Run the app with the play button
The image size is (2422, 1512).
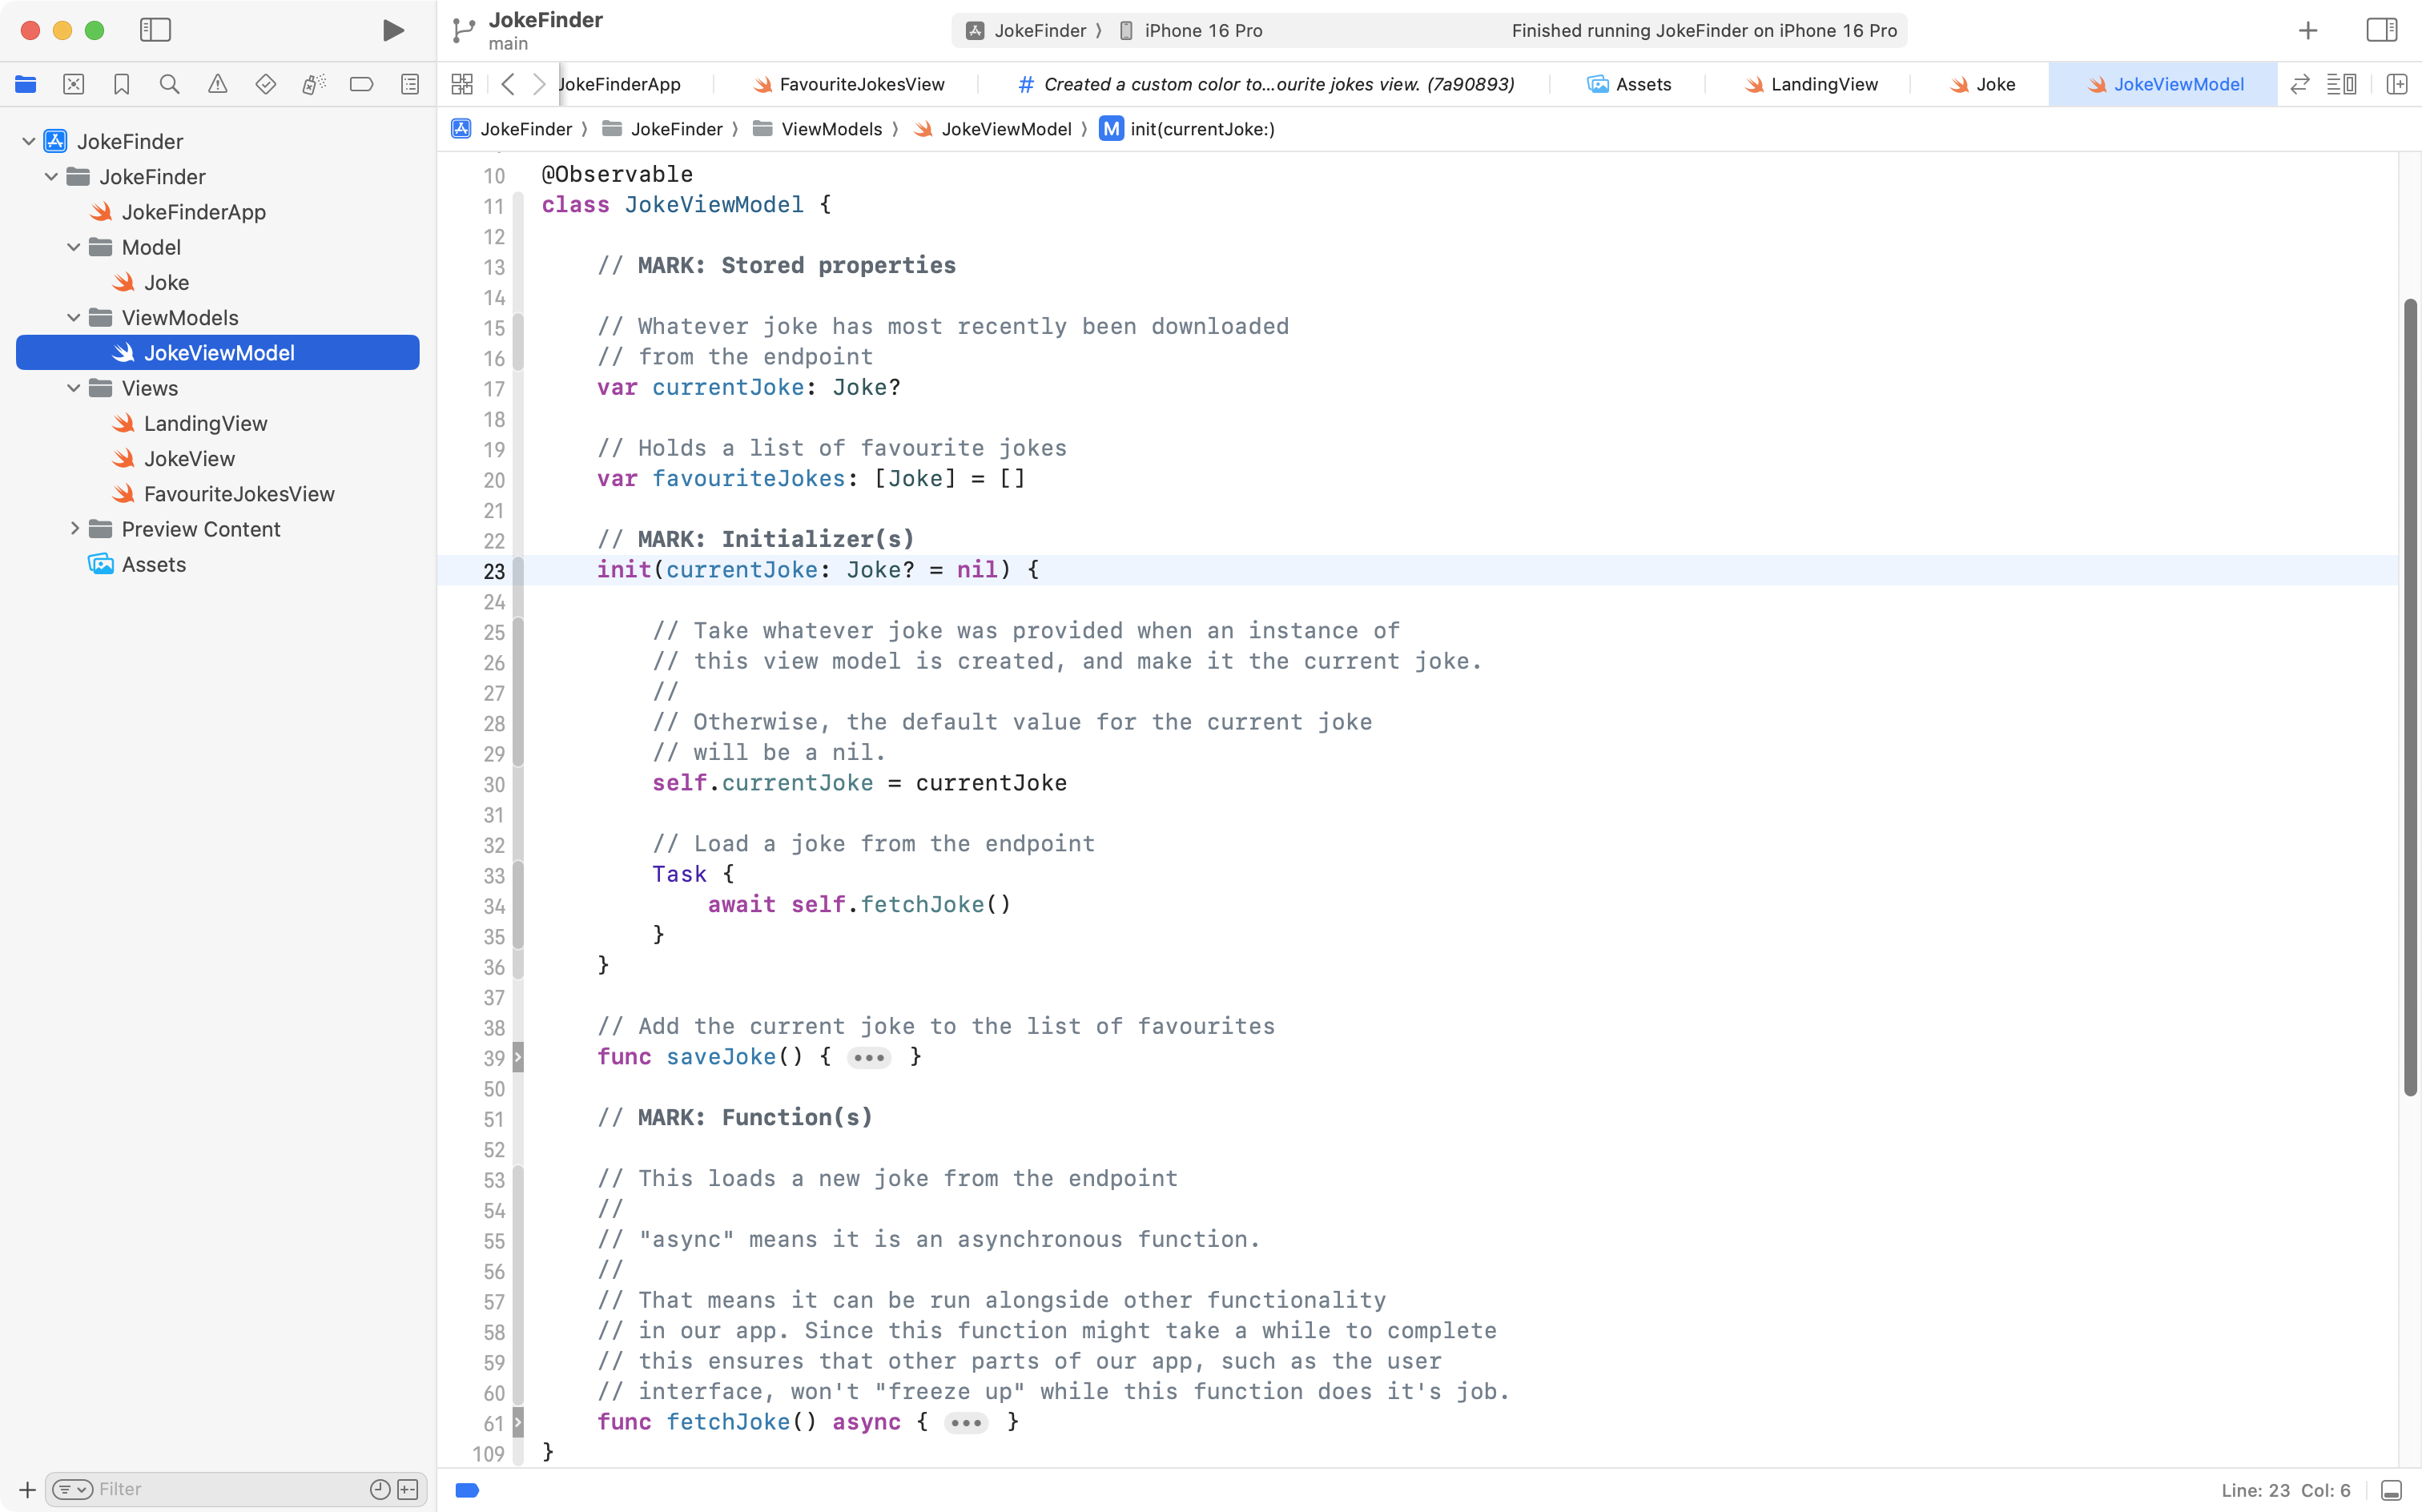pos(393,30)
